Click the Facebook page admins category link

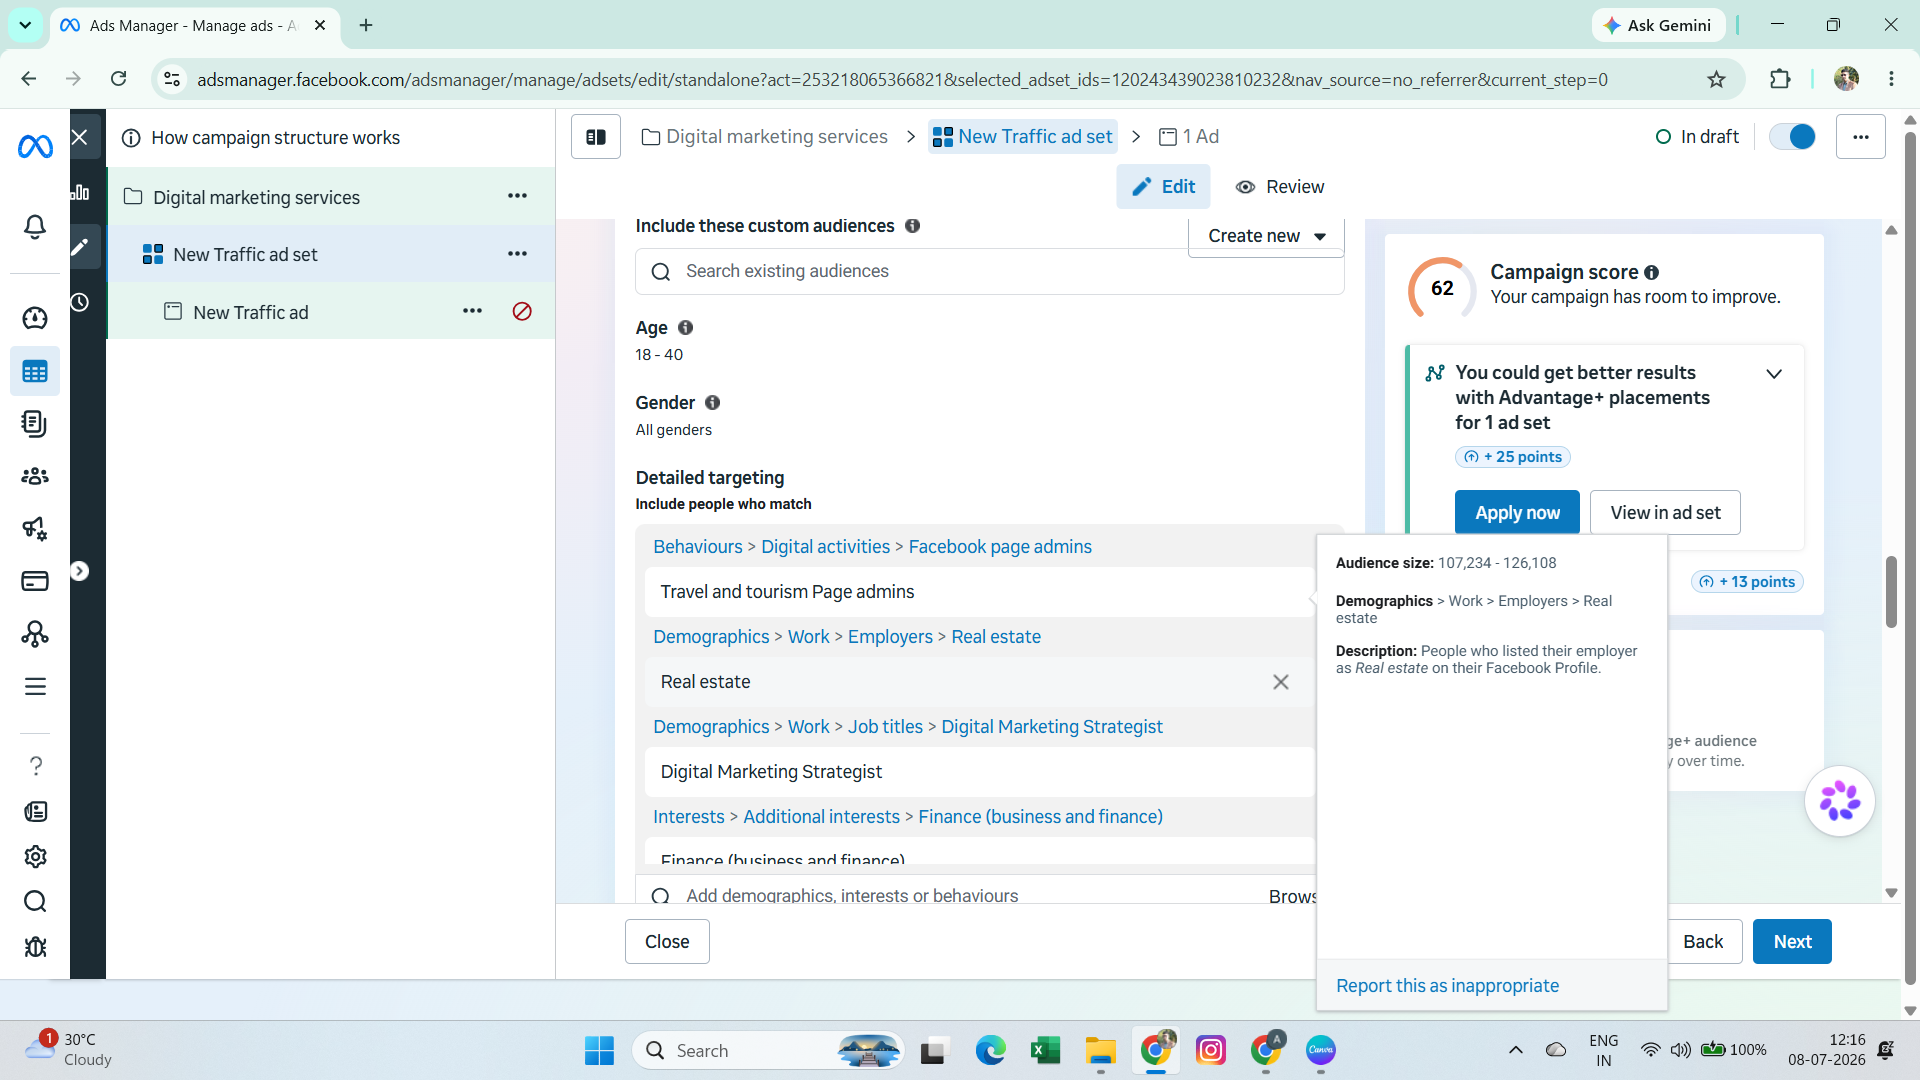coord(1000,547)
